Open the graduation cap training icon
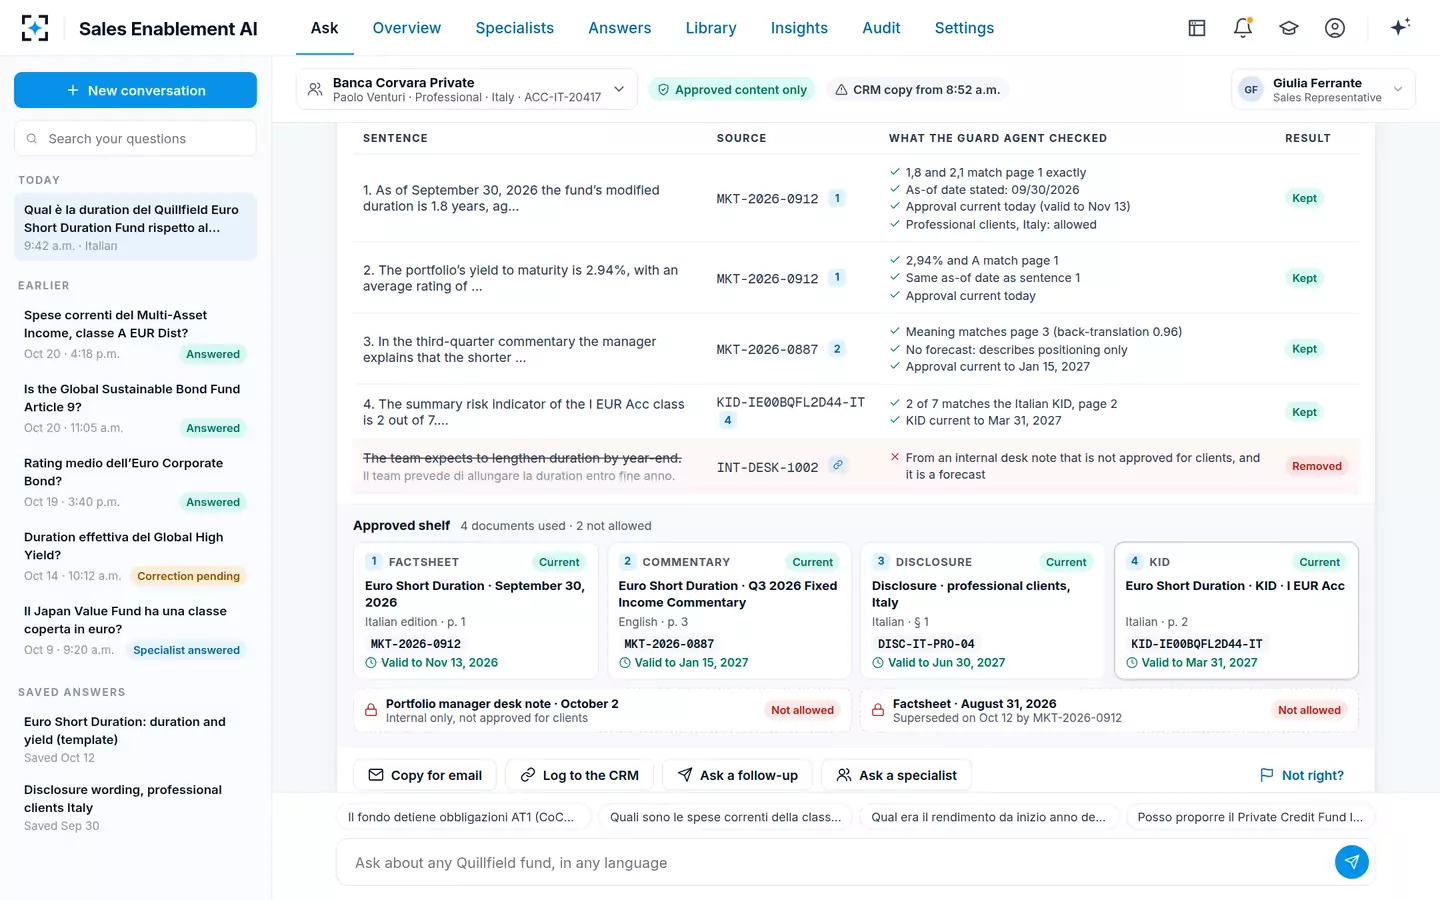The width and height of the screenshot is (1440, 900). (1289, 28)
